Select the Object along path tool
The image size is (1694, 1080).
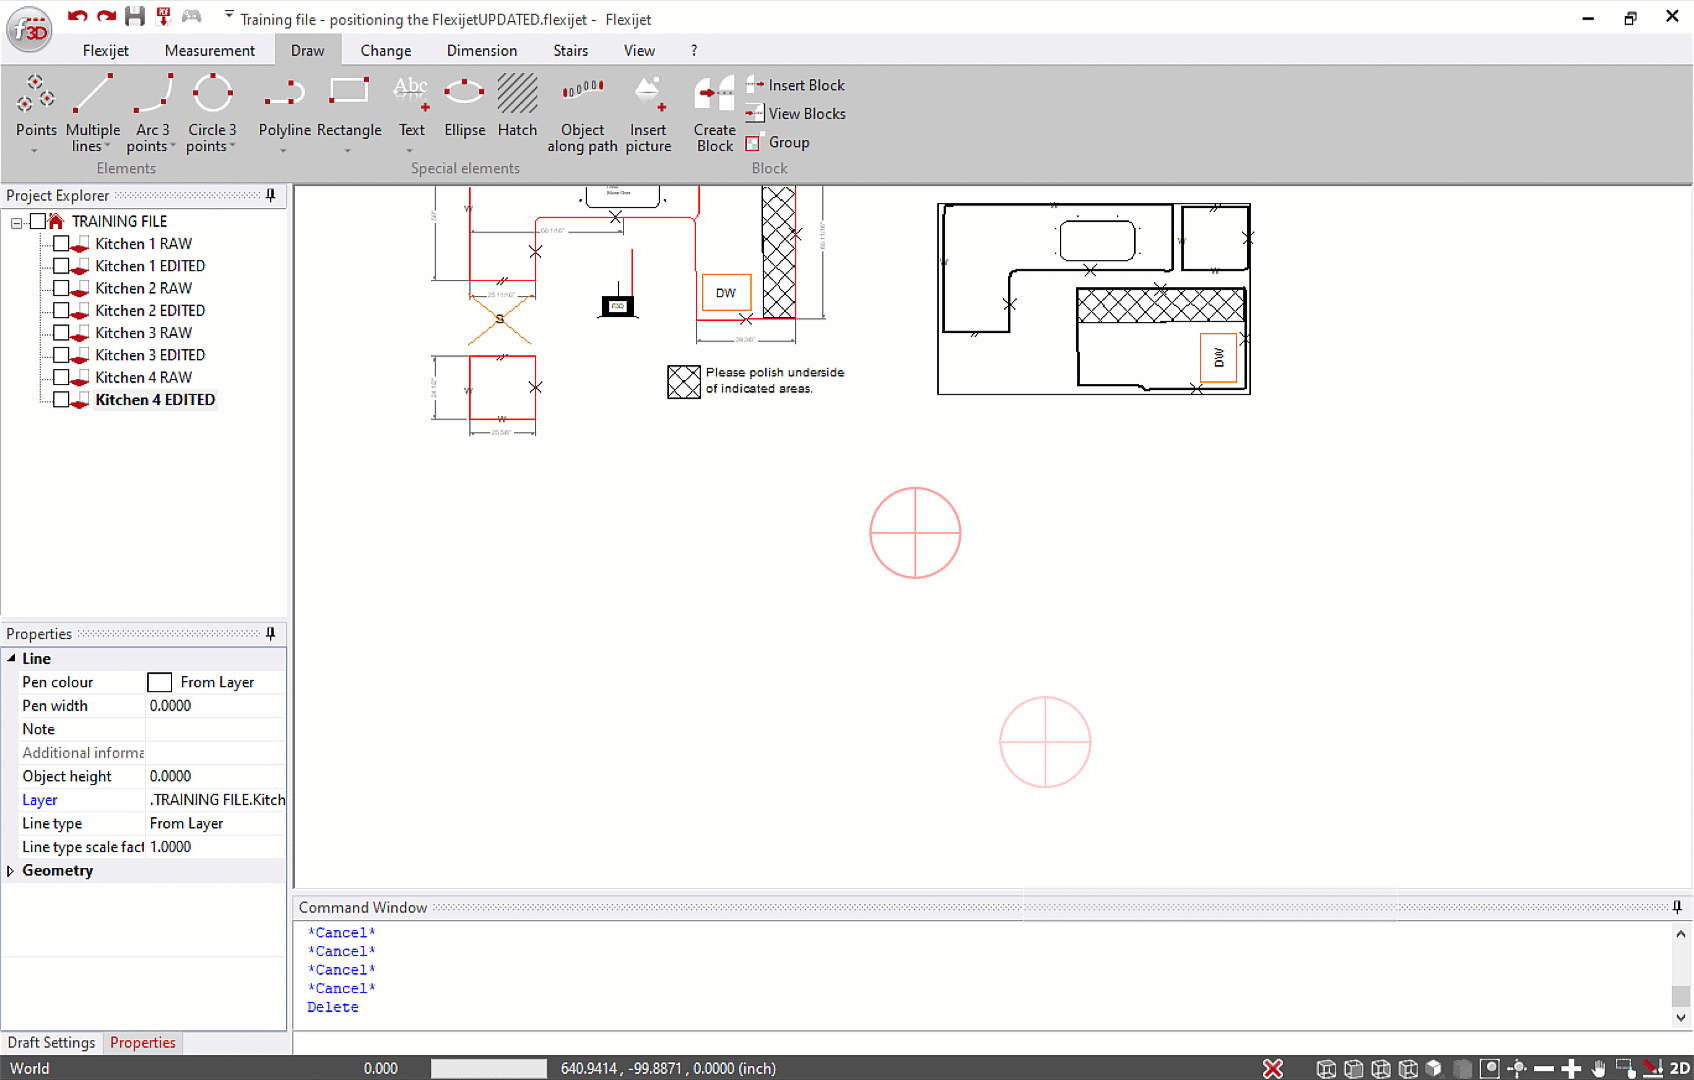pyautogui.click(x=583, y=110)
